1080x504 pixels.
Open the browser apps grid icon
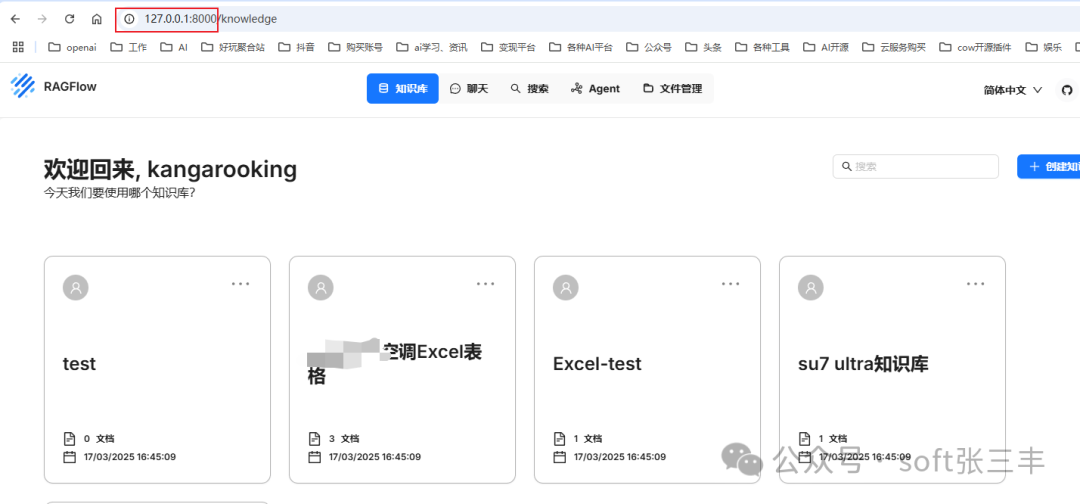click(x=18, y=47)
